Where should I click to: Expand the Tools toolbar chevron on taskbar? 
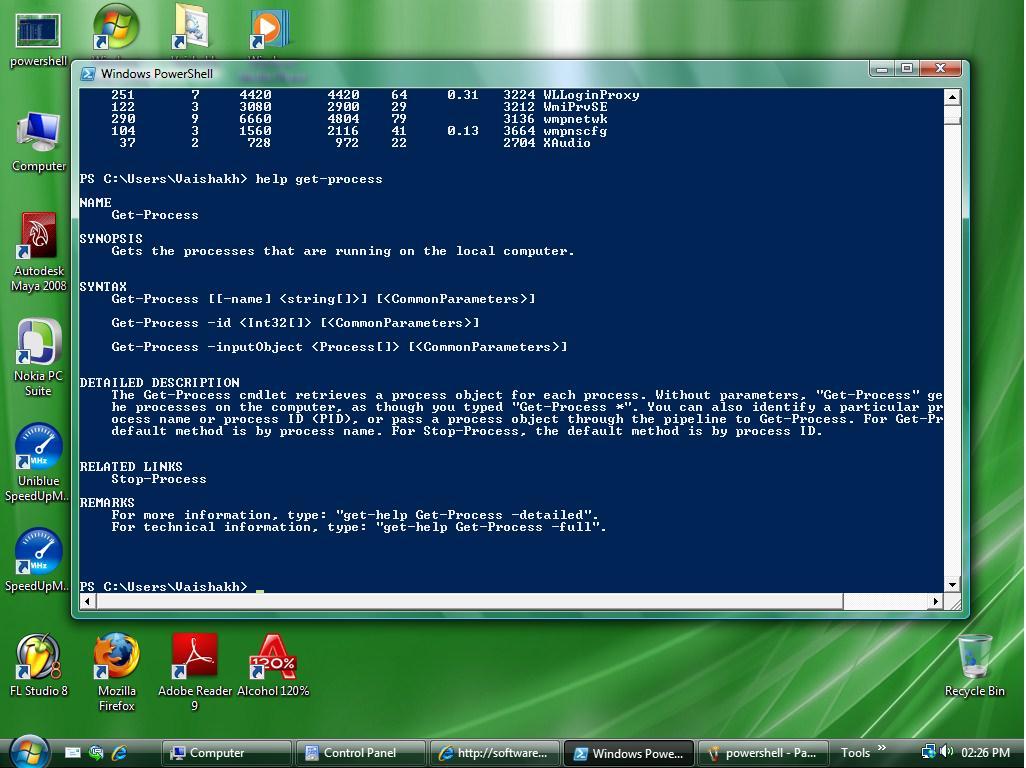(882, 748)
